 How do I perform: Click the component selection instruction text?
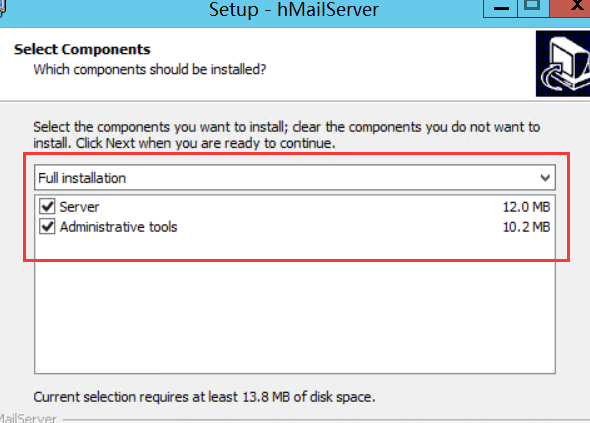[x=287, y=135]
